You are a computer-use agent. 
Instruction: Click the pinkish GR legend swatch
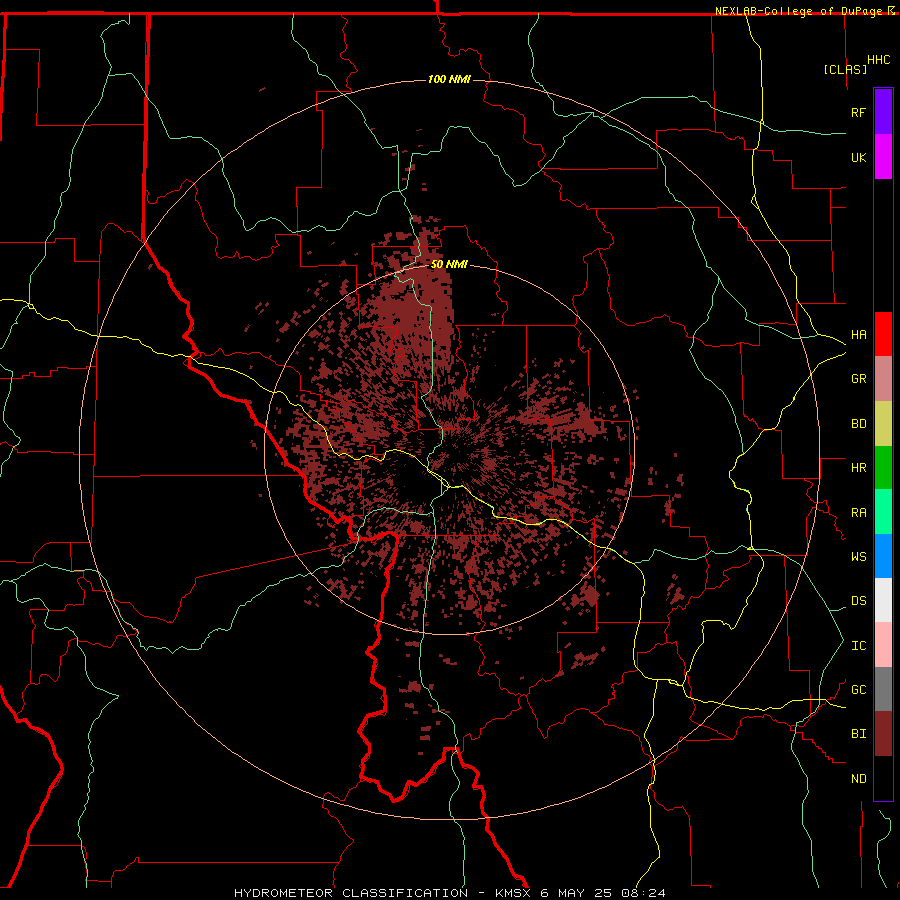click(x=883, y=379)
